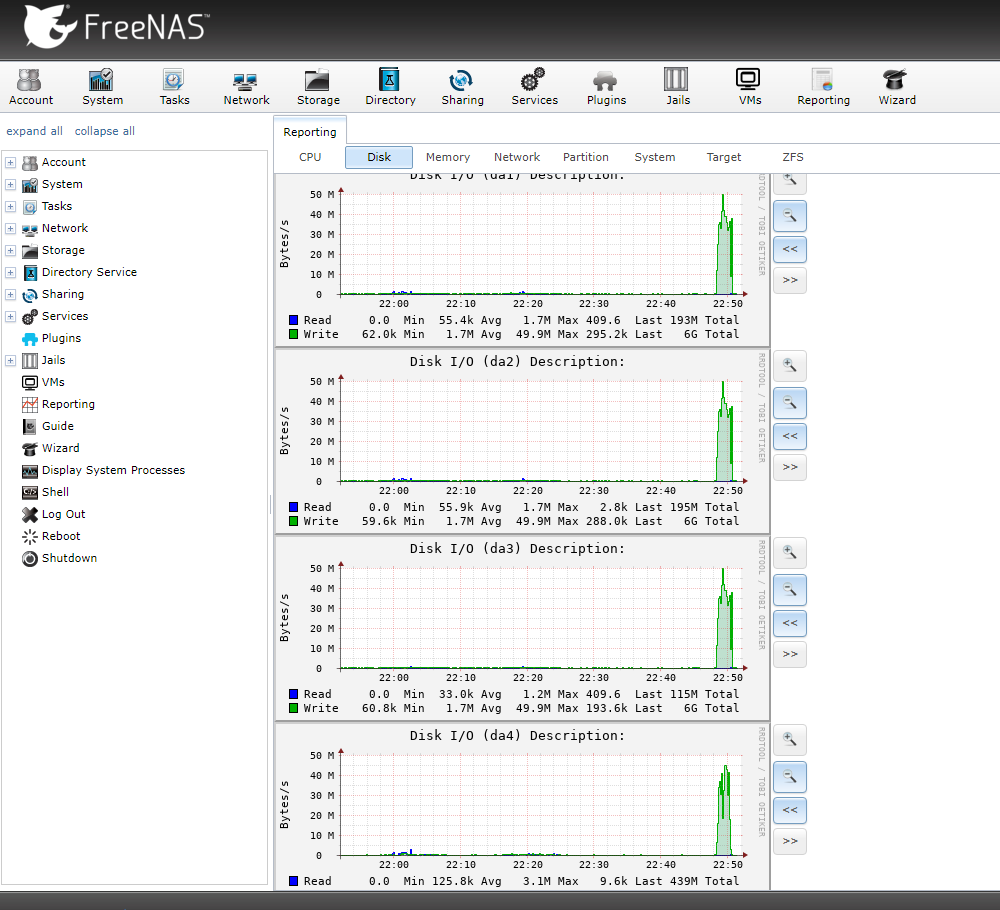The width and height of the screenshot is (1000, 910).
Task: Open Wizard in the sidebar tree
Action: 61,448
